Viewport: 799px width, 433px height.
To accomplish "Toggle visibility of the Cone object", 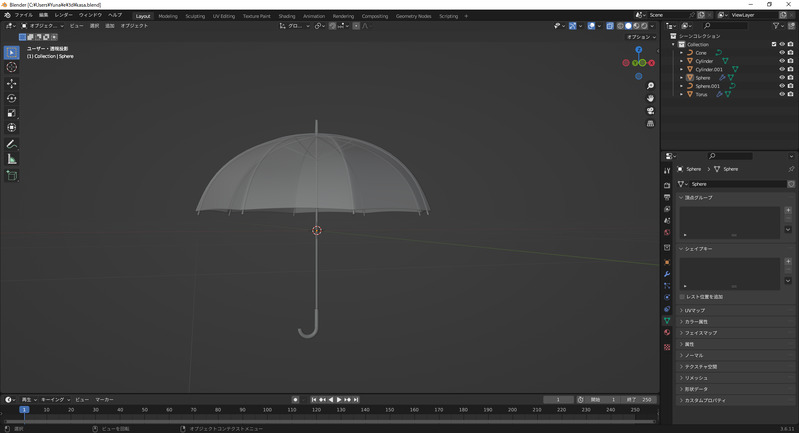I will click(782, 53).
